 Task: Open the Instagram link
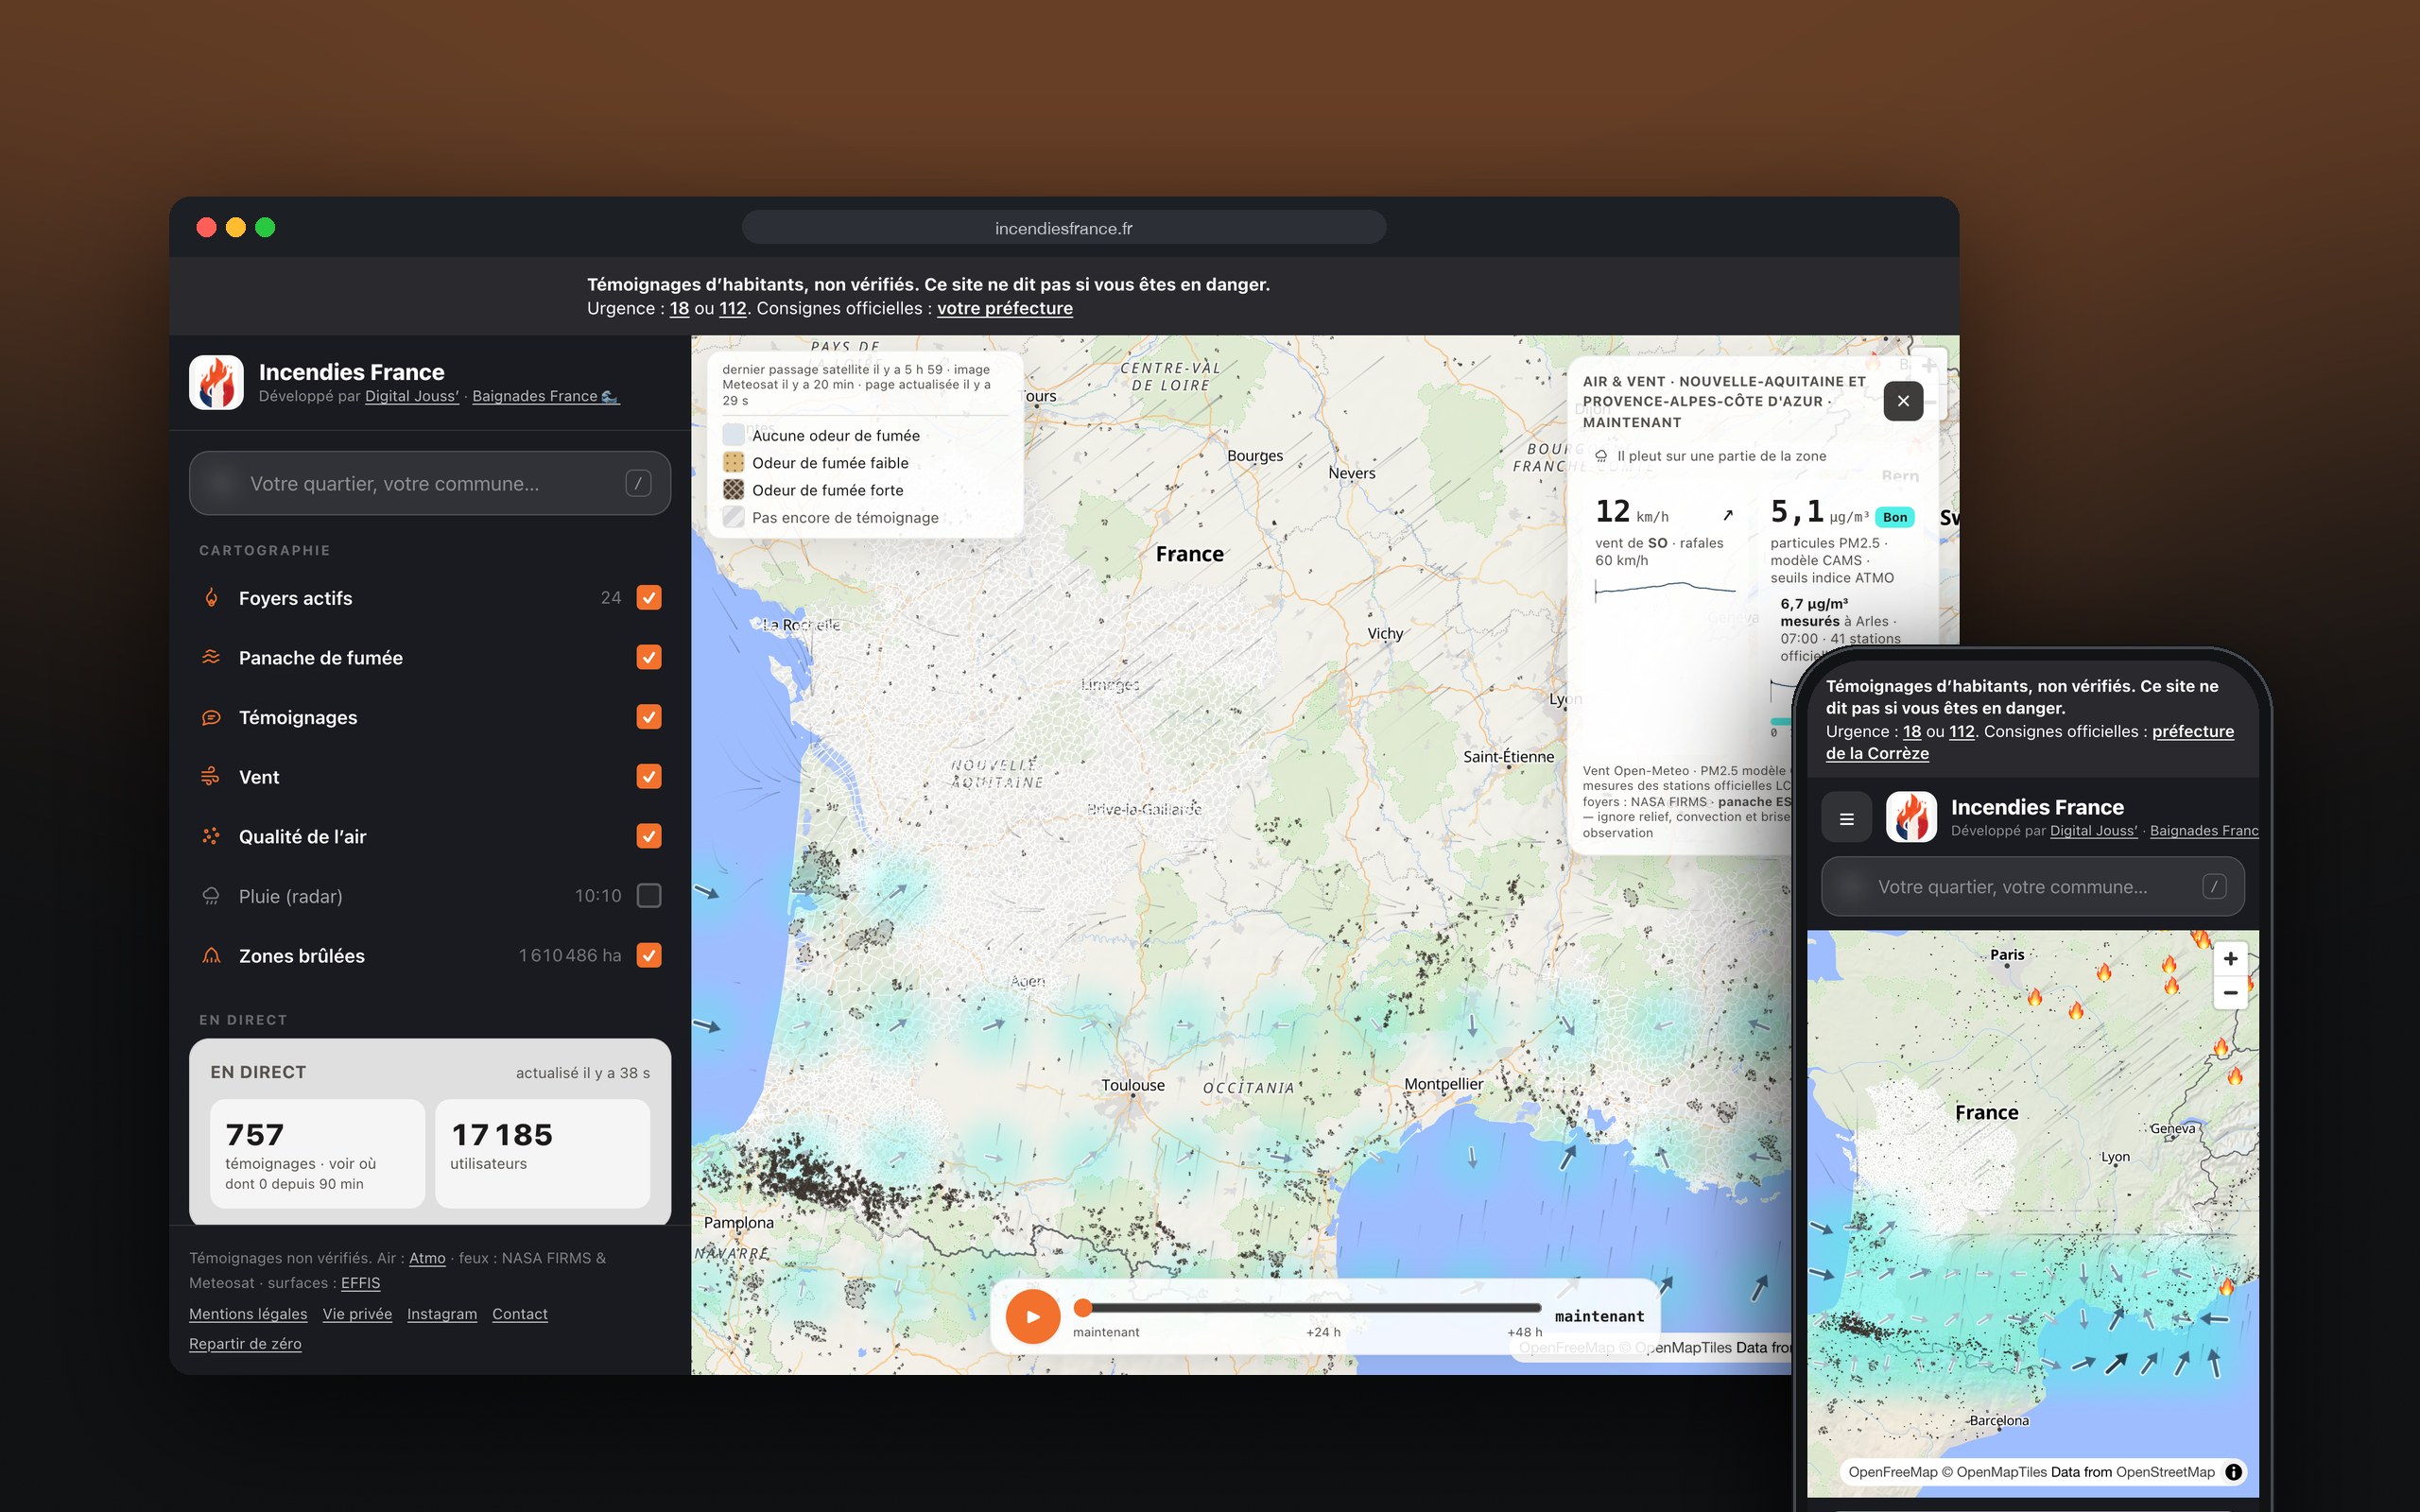[442, 1314]
